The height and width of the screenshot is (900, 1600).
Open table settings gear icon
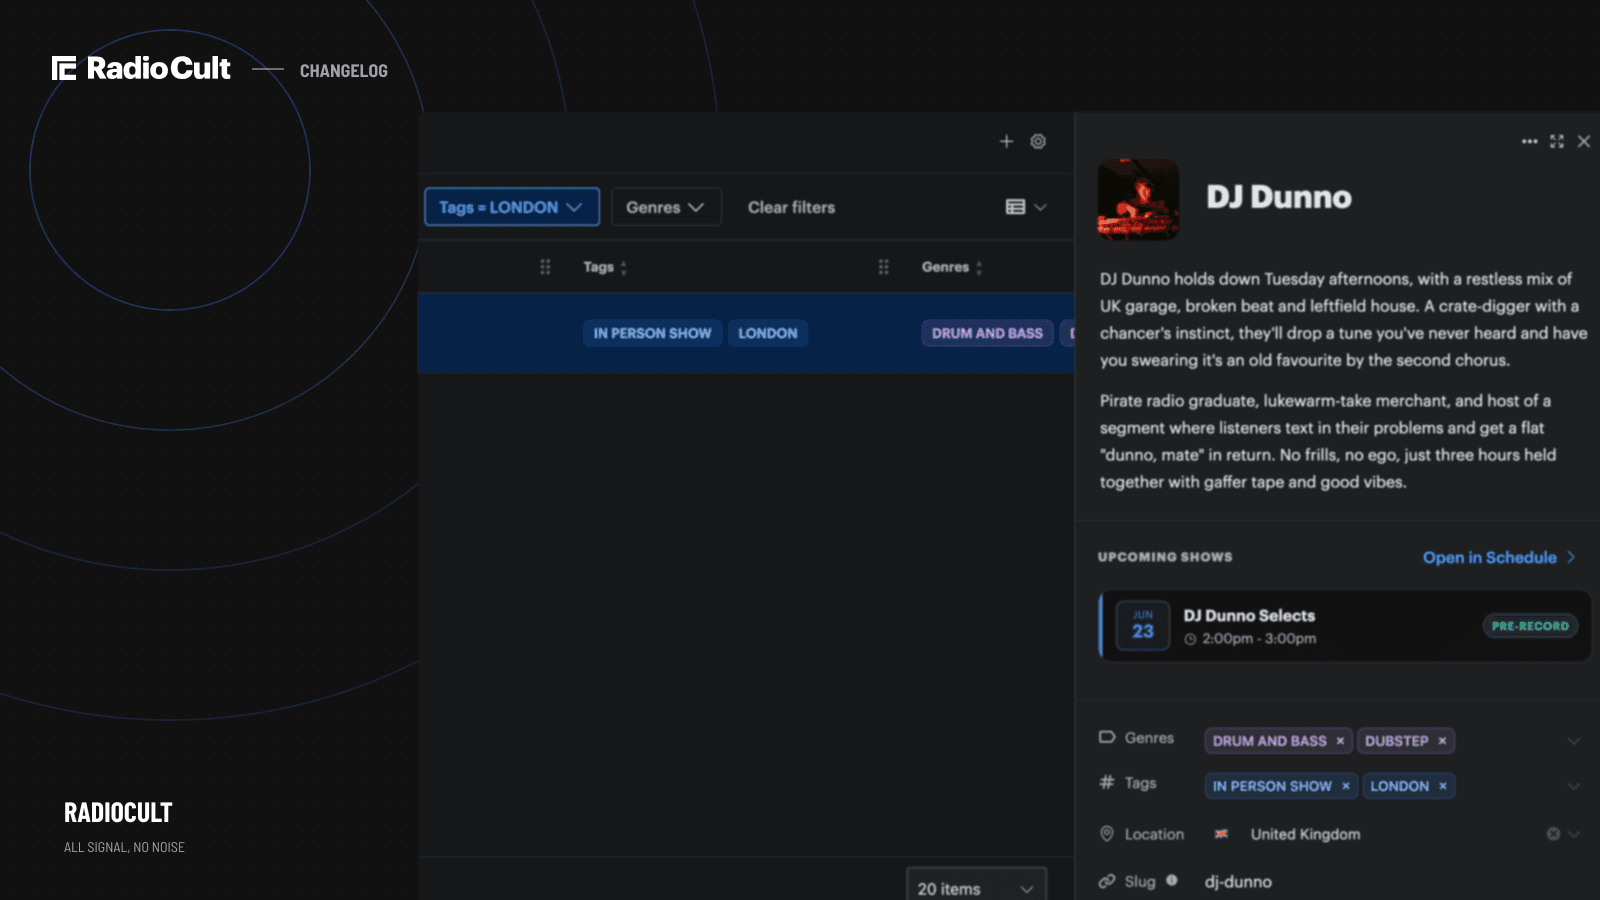click(x=1038, y=141)
